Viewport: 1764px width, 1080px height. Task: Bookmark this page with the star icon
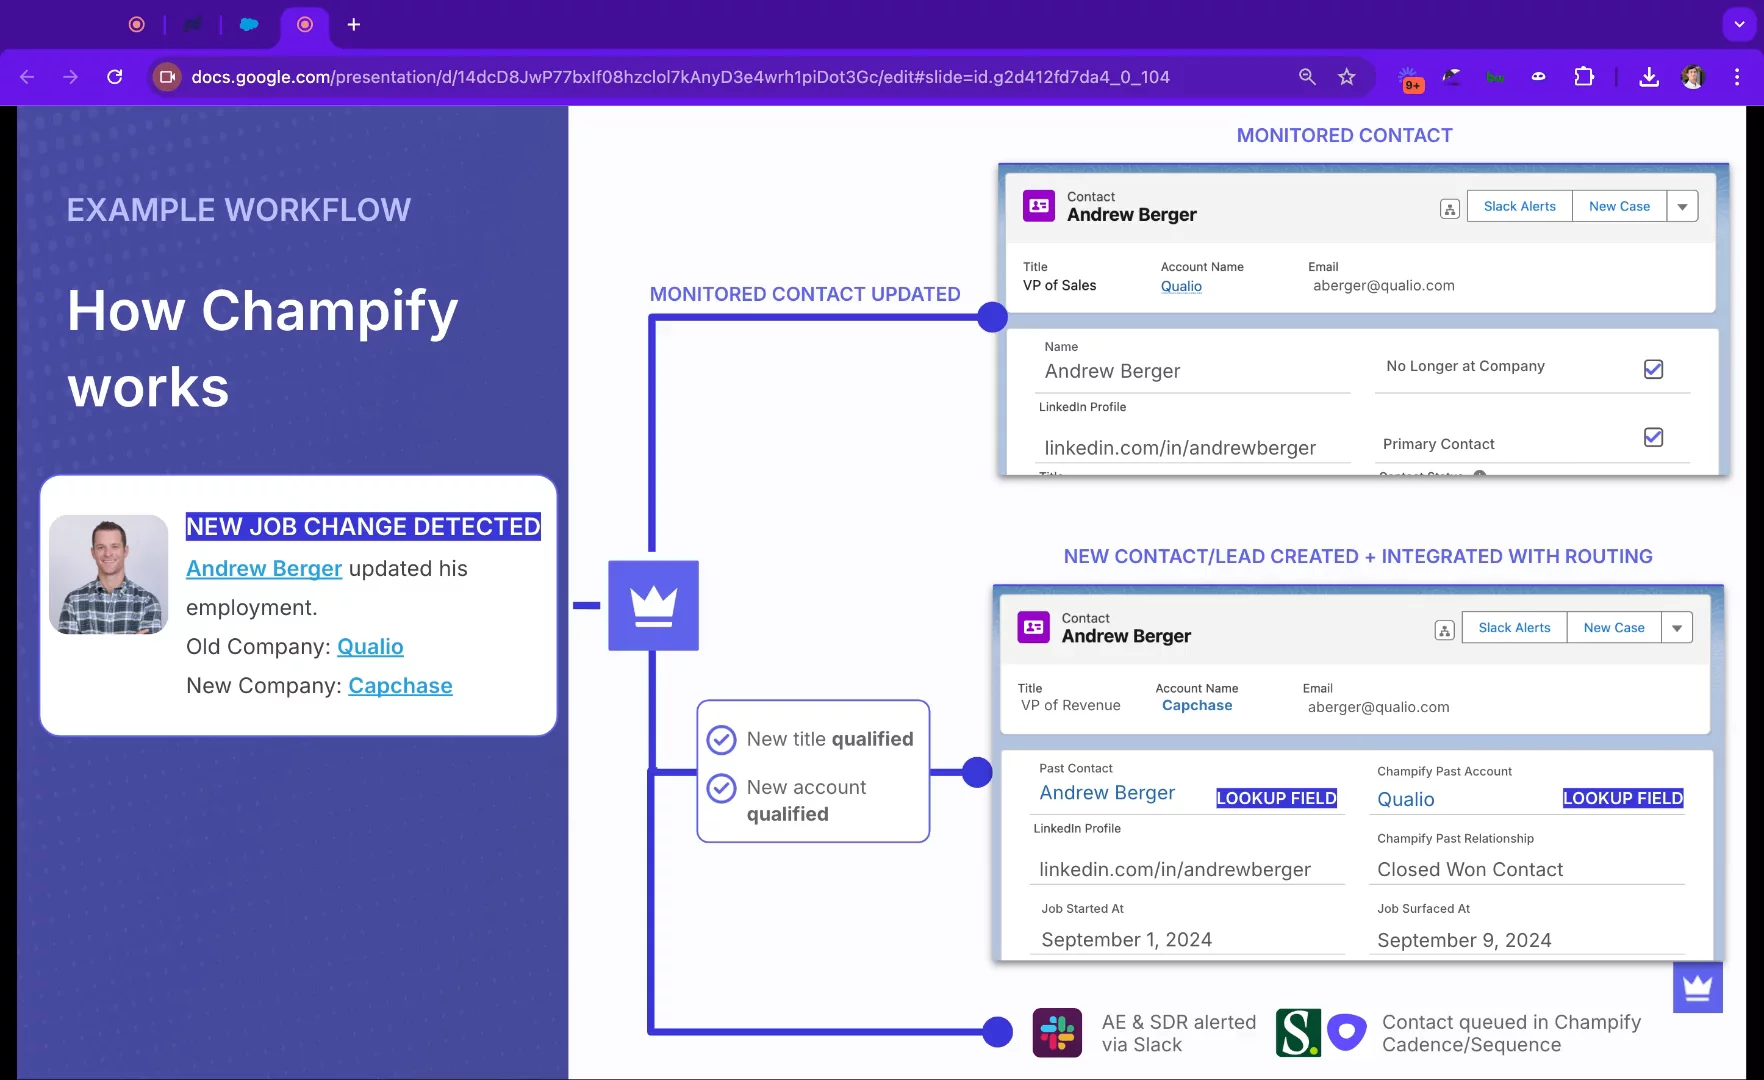(1347, 77)
